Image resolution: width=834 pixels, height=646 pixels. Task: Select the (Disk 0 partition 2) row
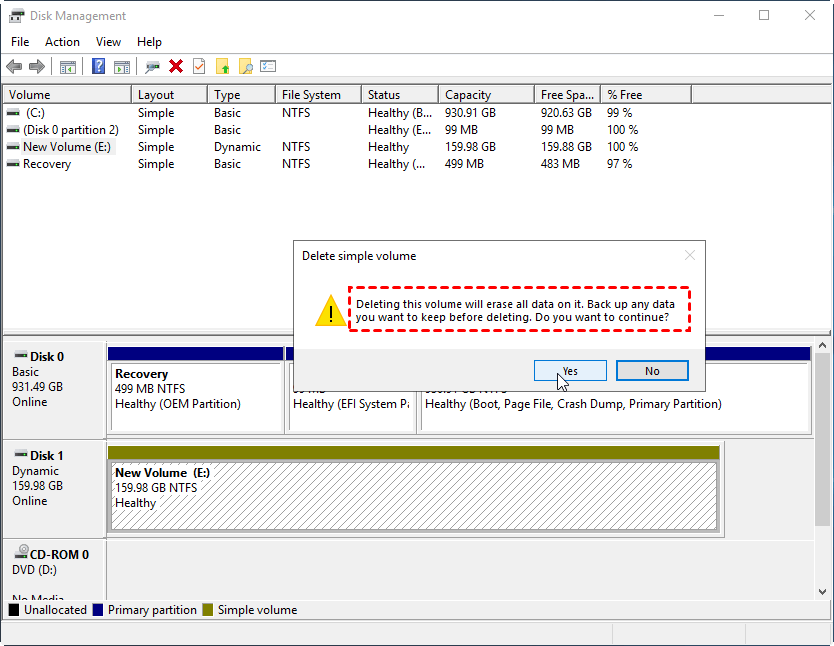click(x=348, y=130)
